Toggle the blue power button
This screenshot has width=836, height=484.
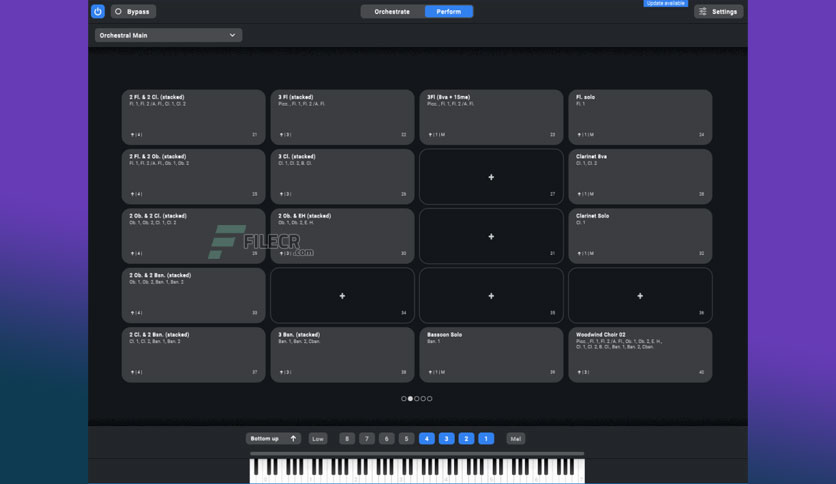coord(98,11)
